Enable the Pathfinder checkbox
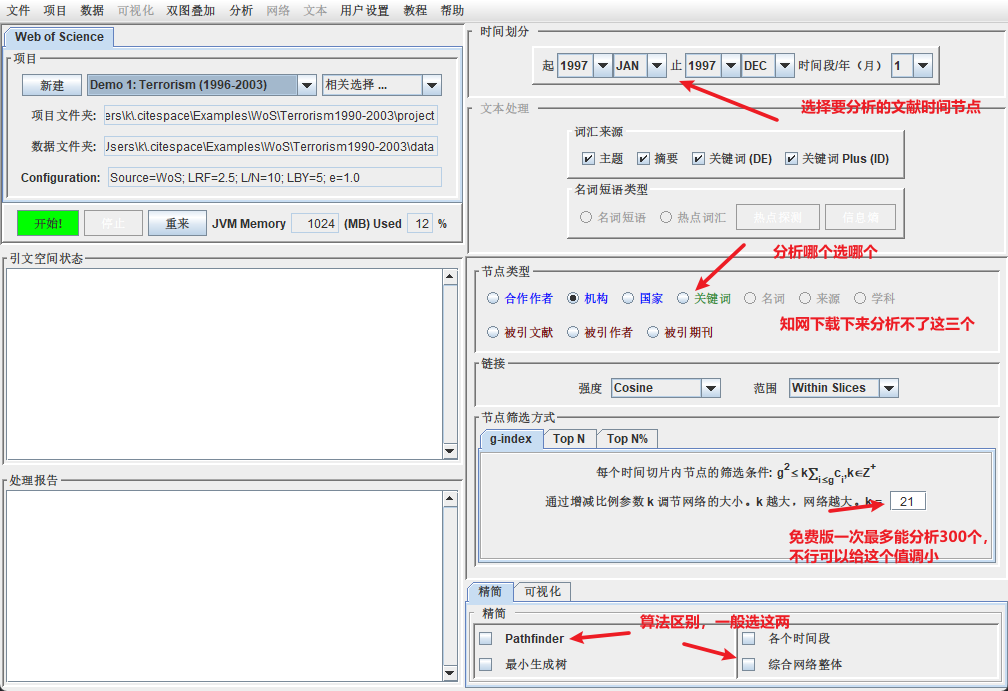 (x=485, y=638)
